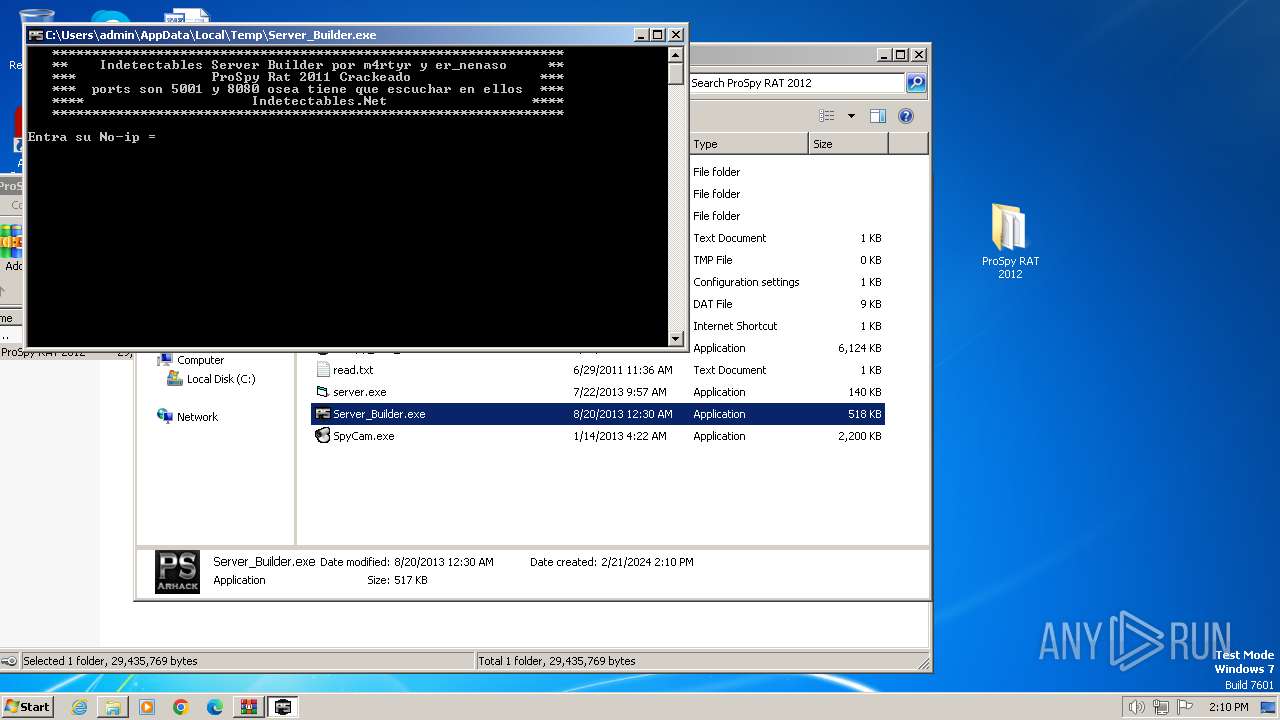Click the DAT File type cell
This screenshot has height=720, width=1280.
pos(713,304)
